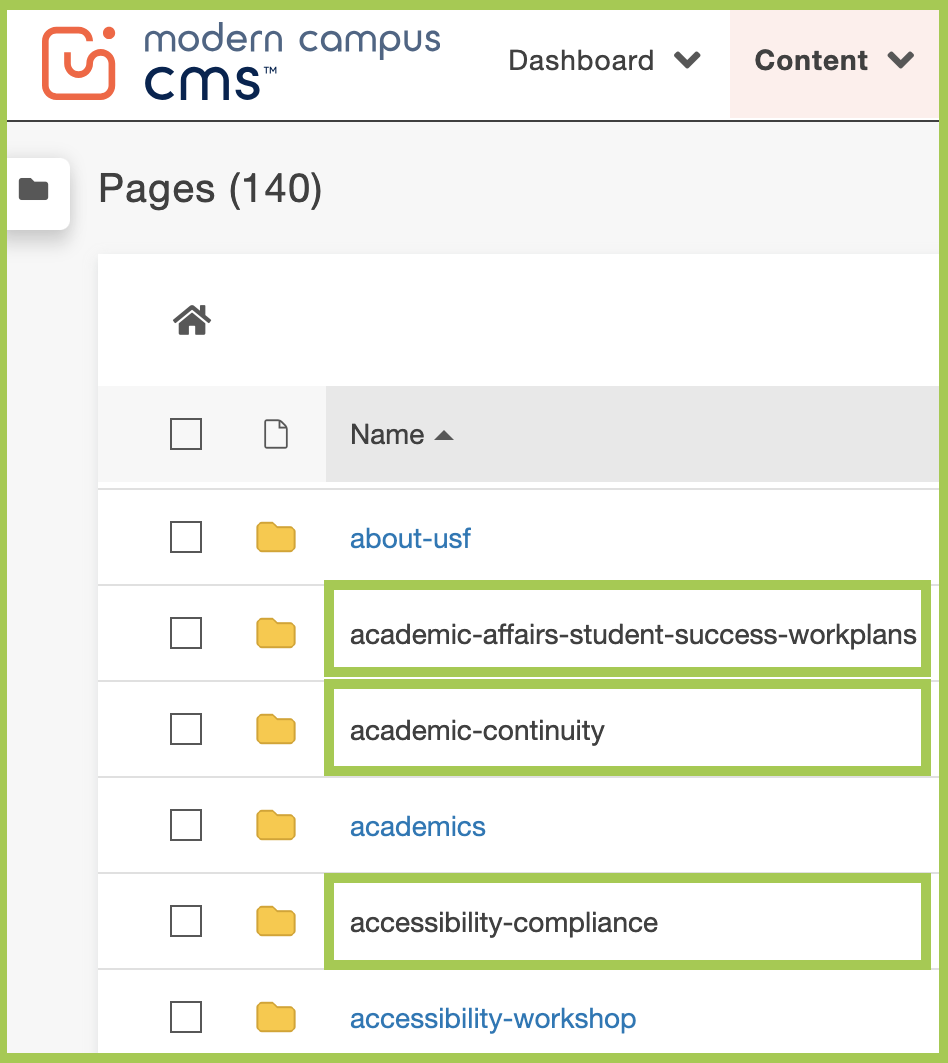Check the academic-continuity row checkbox
Screen dimensions: 948x1063
click(186, 729)
